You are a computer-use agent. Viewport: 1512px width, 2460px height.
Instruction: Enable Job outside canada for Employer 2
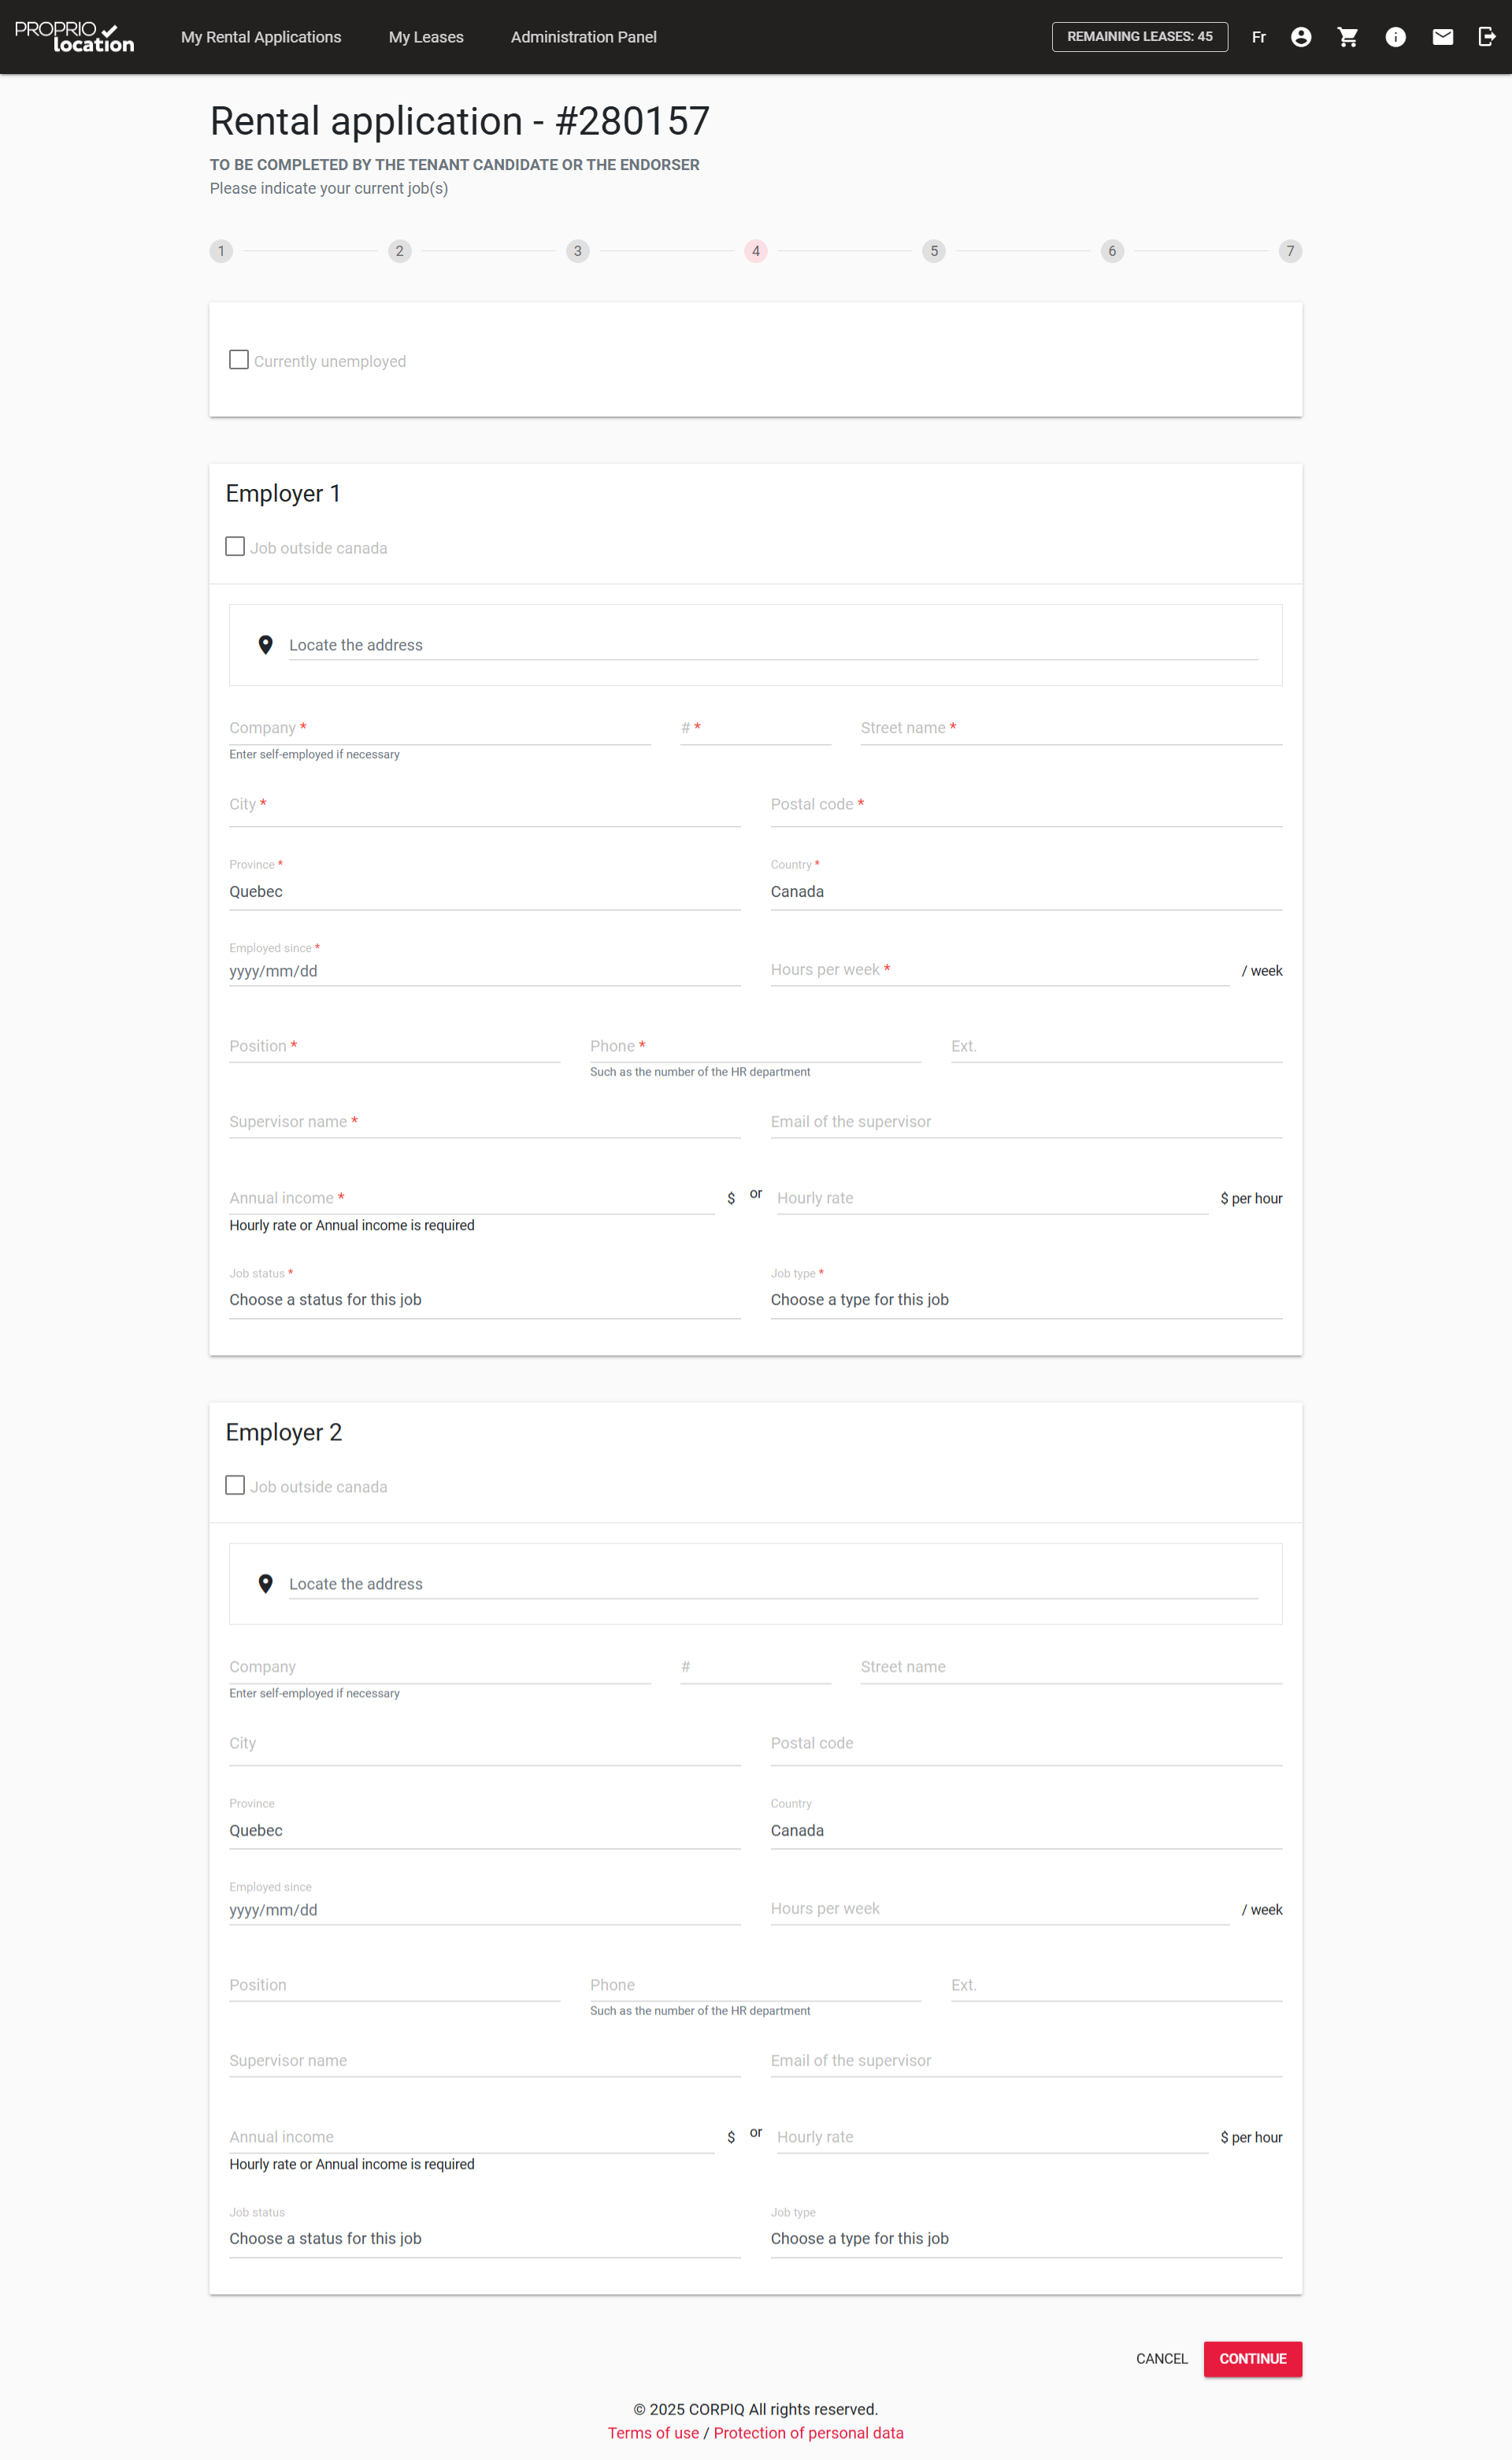click(x=235, y=1486)
